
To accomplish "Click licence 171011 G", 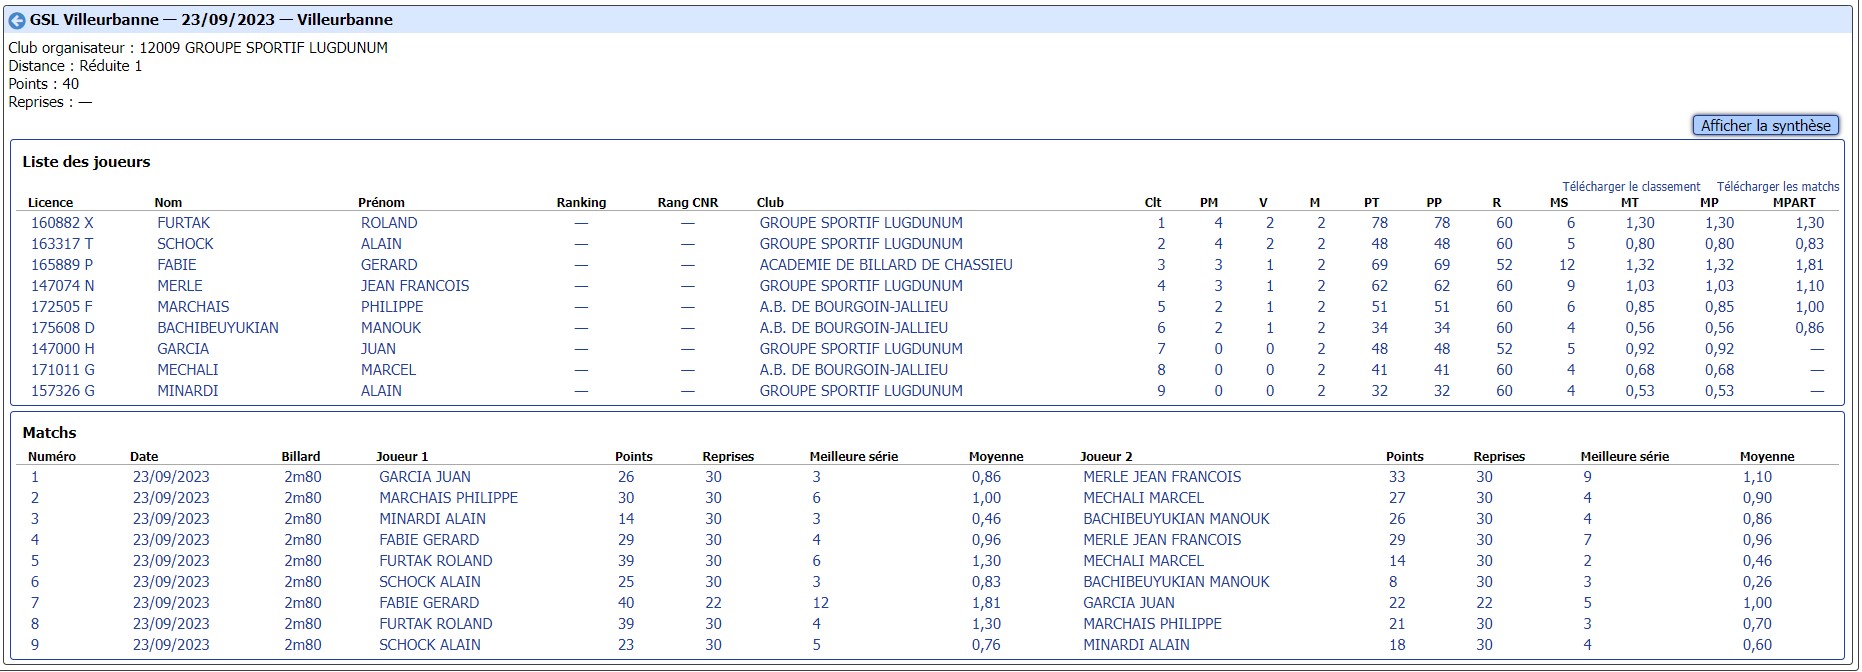I will 62,370.
